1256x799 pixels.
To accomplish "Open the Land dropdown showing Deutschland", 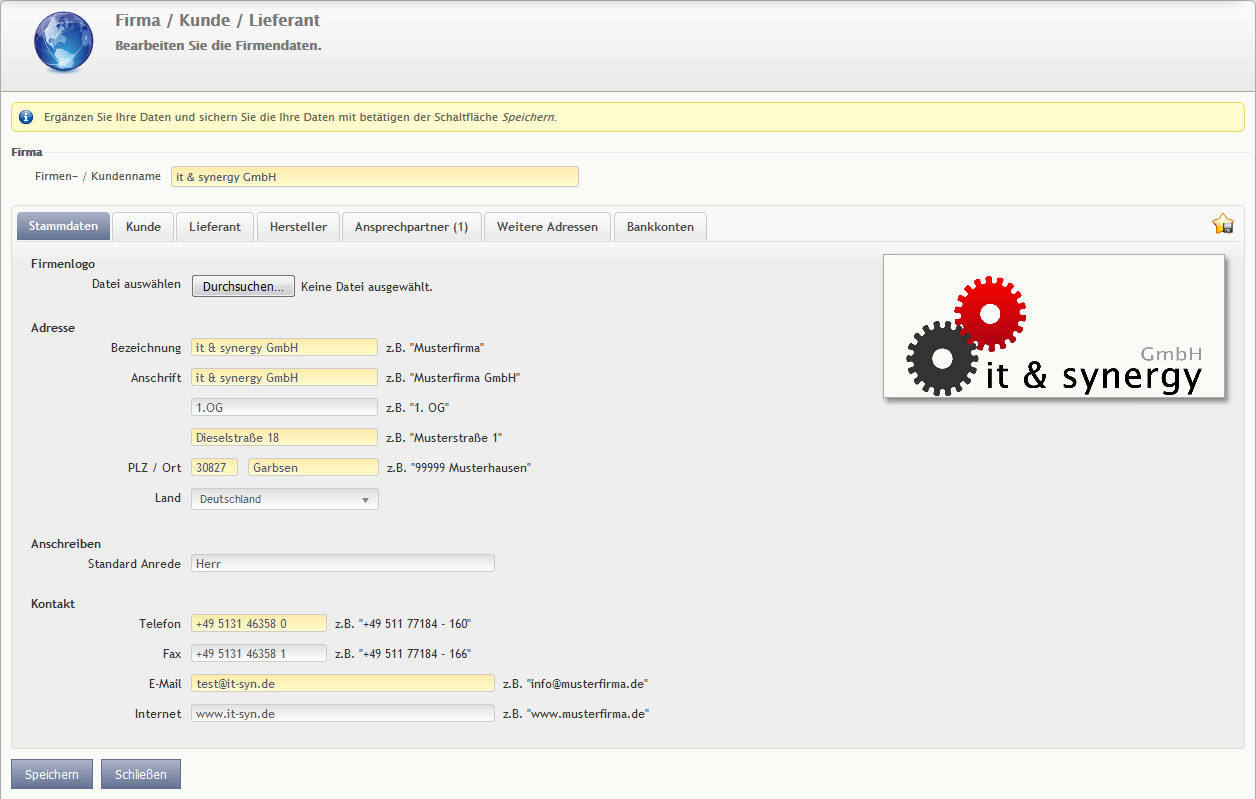I will (x=285, y=499).
